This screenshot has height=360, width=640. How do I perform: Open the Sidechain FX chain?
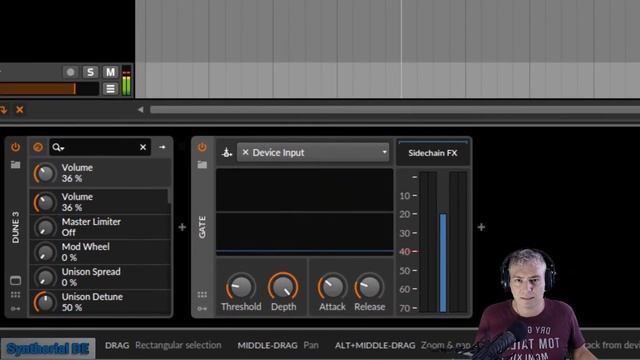coord(433,153)
